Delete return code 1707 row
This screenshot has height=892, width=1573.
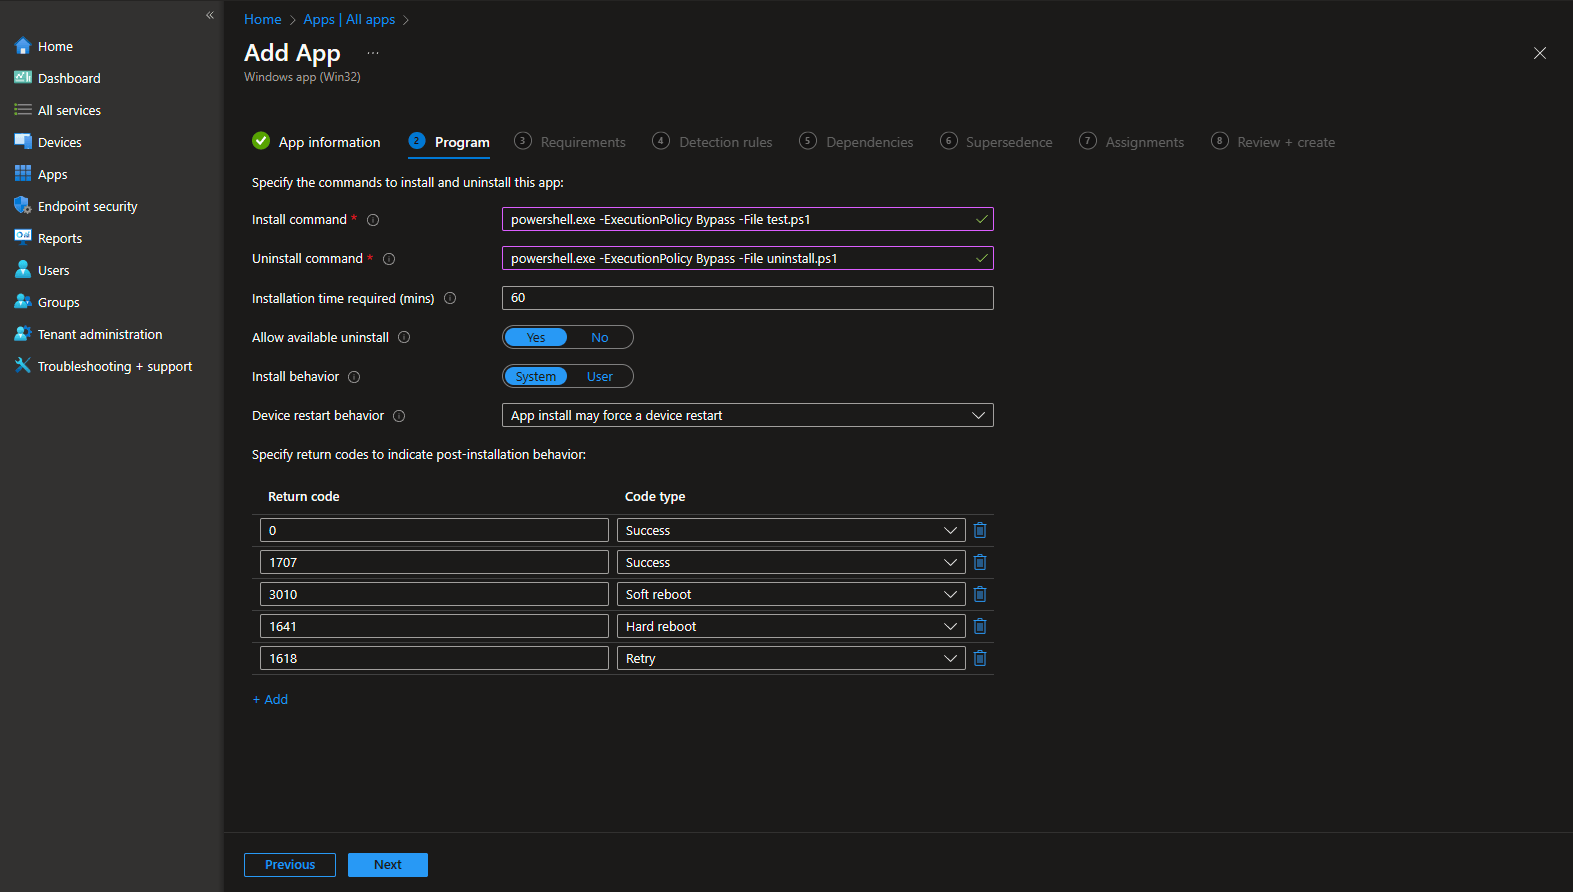pyautogui.click(x=980, y=562)
